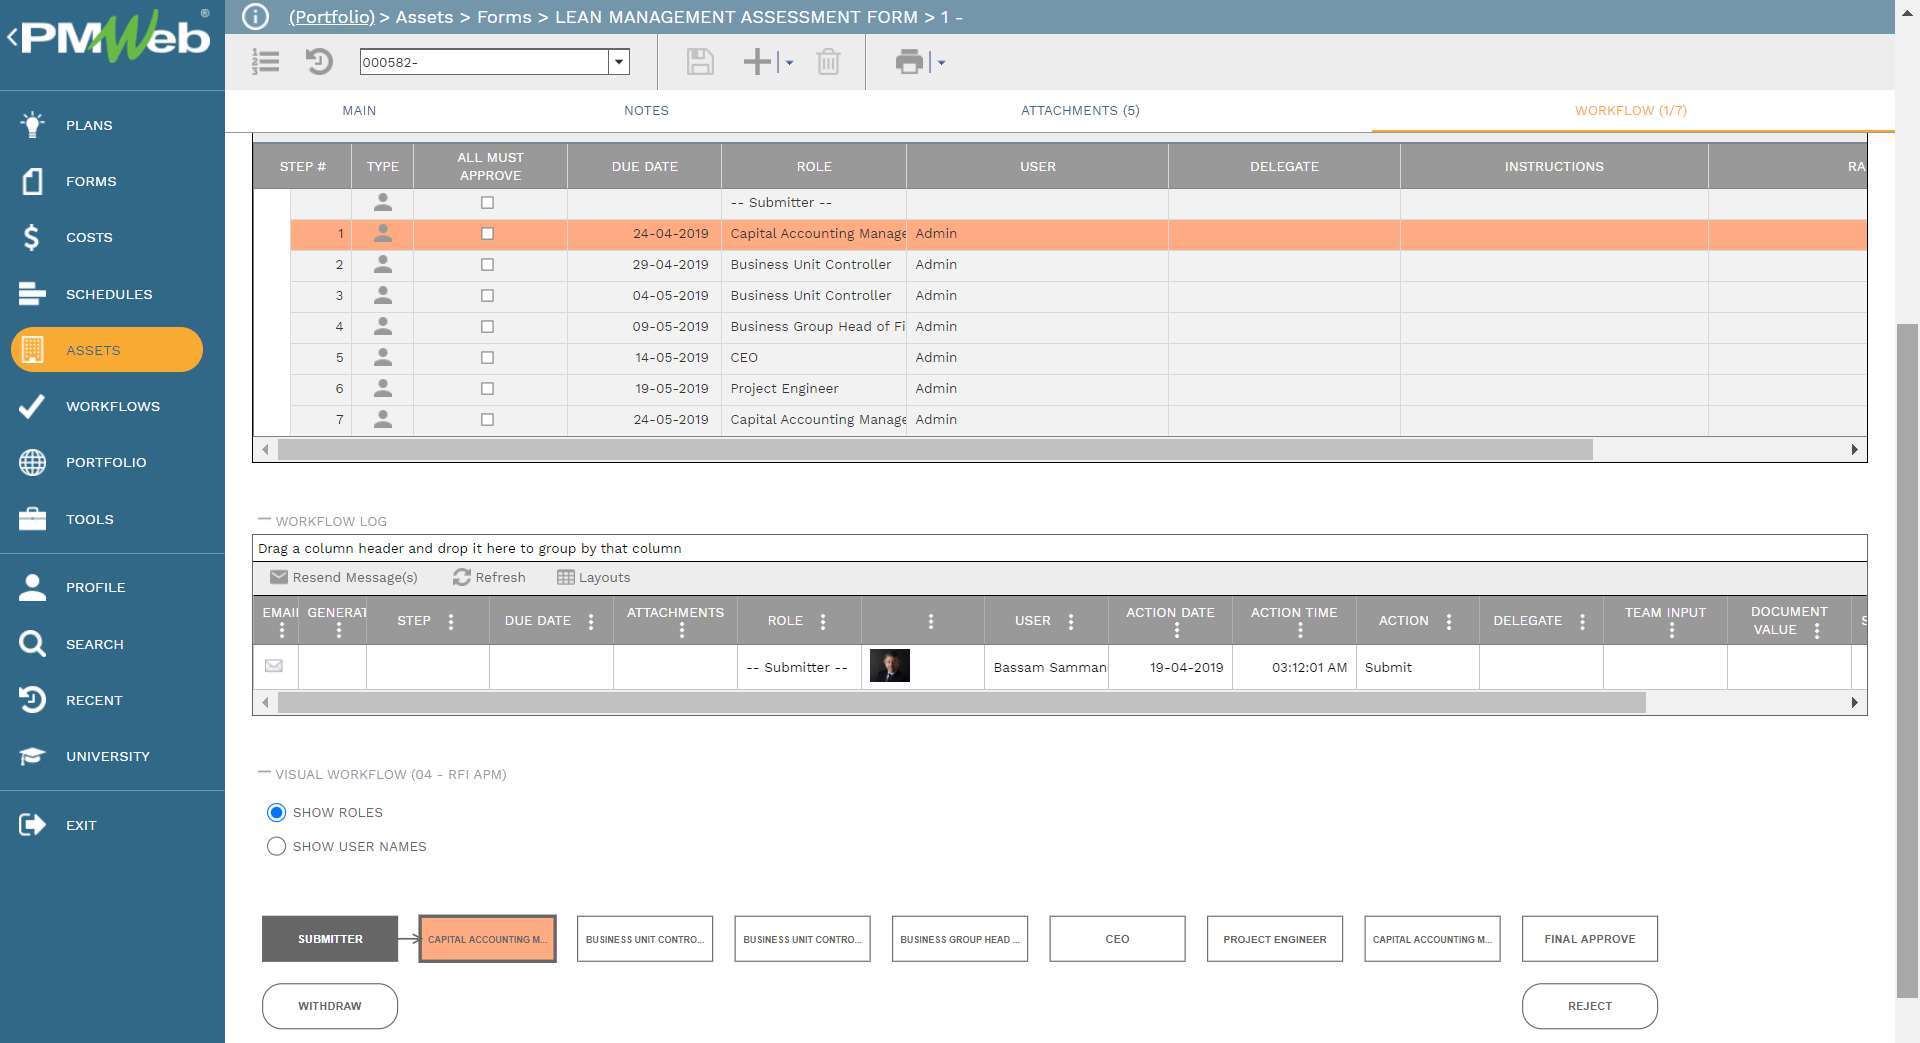Click the save disk icon in toolbar
This screenshot has width=1920, height=1043.
(x=699, y=62)
